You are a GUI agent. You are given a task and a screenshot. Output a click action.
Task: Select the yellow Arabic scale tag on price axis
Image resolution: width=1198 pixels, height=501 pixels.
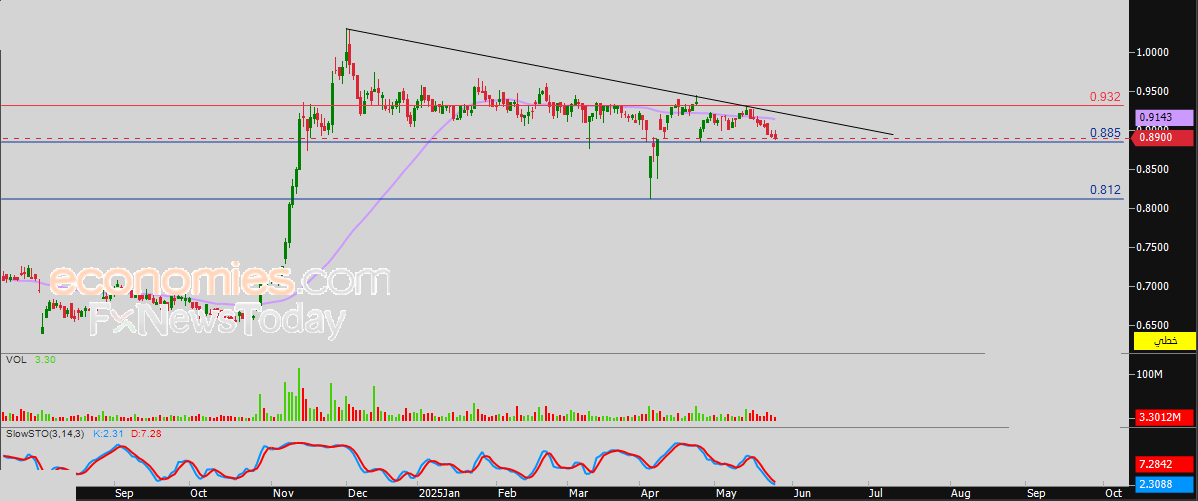click(x=1164, y=341)
